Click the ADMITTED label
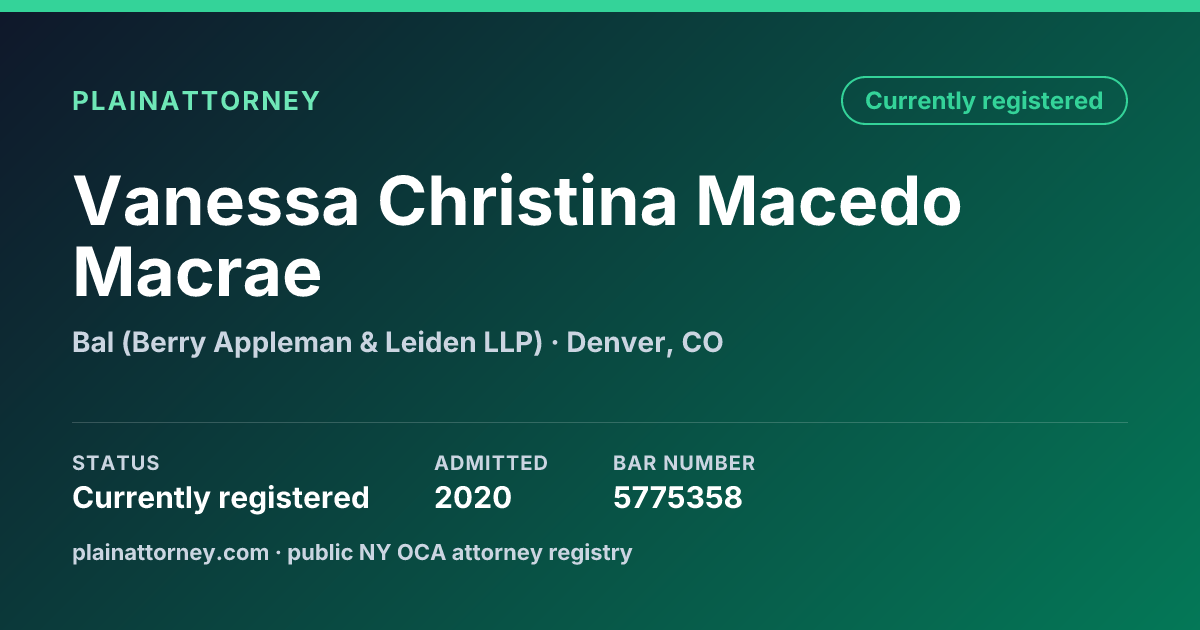Viewport: 1200px width, 630px height. pyautogui.click(x=491, y=463)
